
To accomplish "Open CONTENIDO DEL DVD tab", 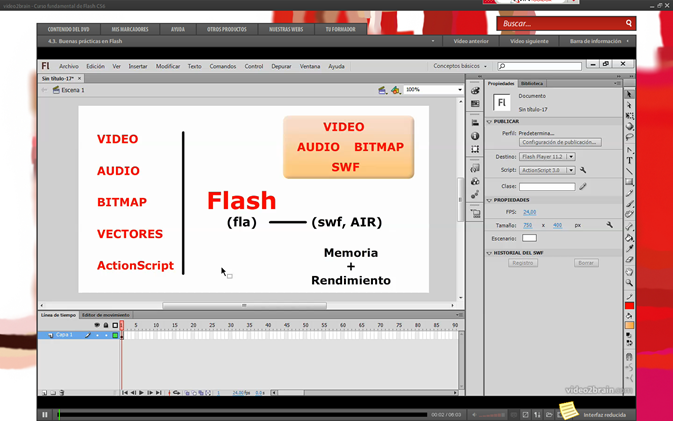I will coord(68,29).
